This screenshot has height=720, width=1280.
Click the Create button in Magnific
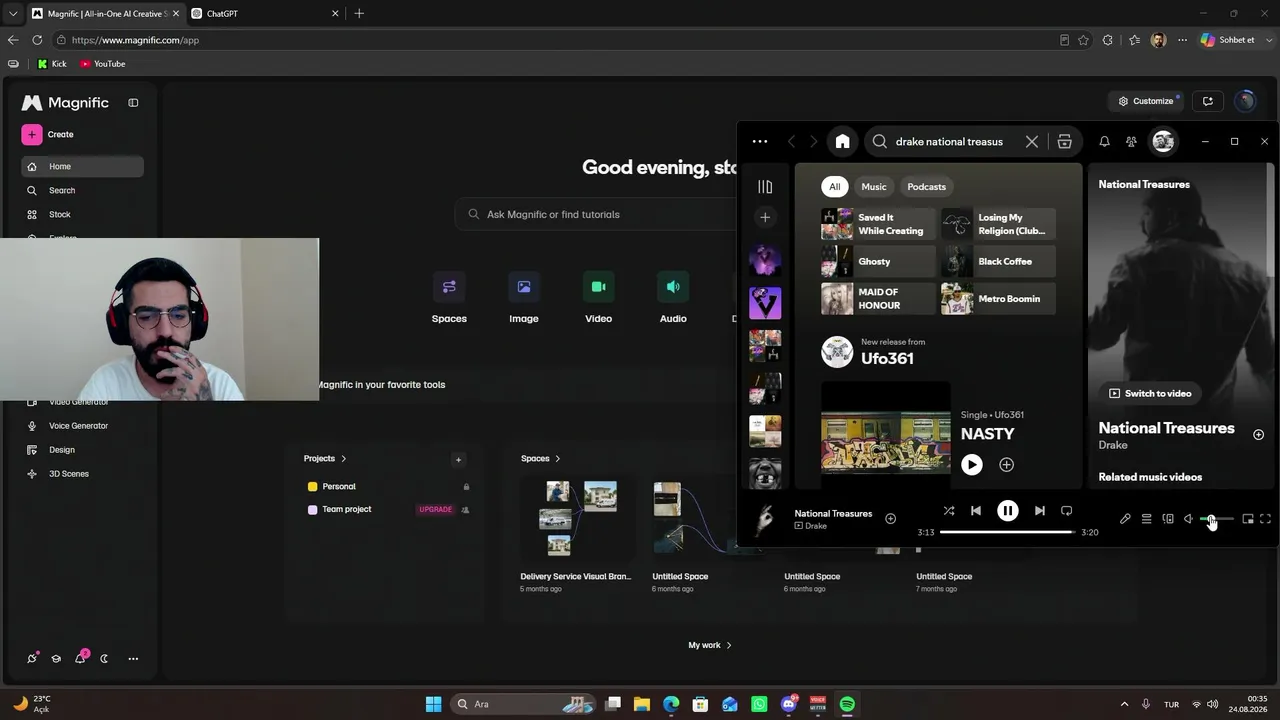(x=48, y=134)
